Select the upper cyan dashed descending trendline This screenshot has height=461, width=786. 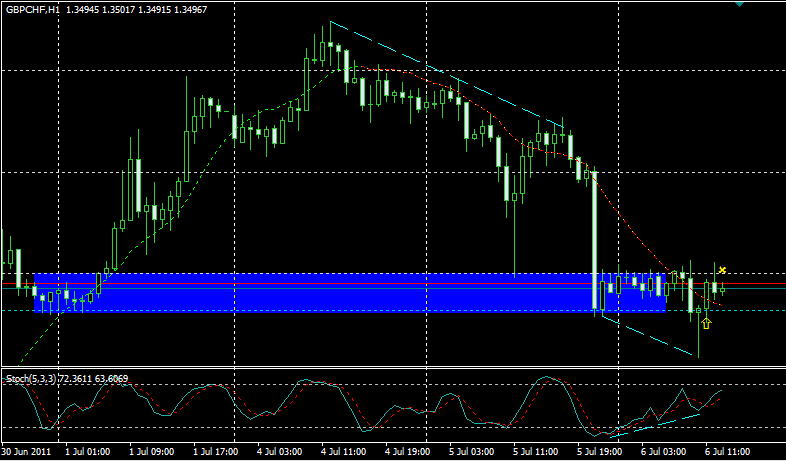(448, 74)
